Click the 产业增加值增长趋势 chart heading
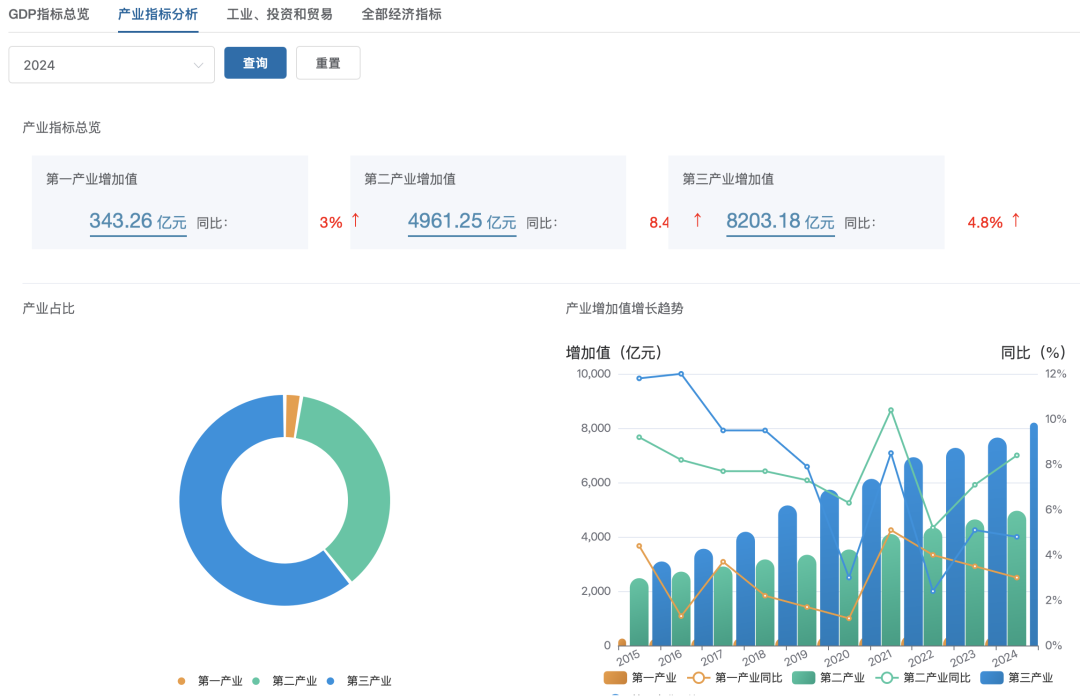The height and width of the screenshot is (698, 1080). tap(624, 309)
